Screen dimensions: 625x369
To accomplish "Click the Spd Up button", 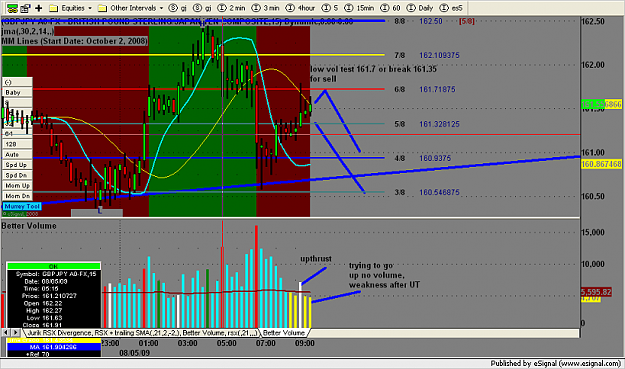I will pyautogui.click(x=17, y=165).
